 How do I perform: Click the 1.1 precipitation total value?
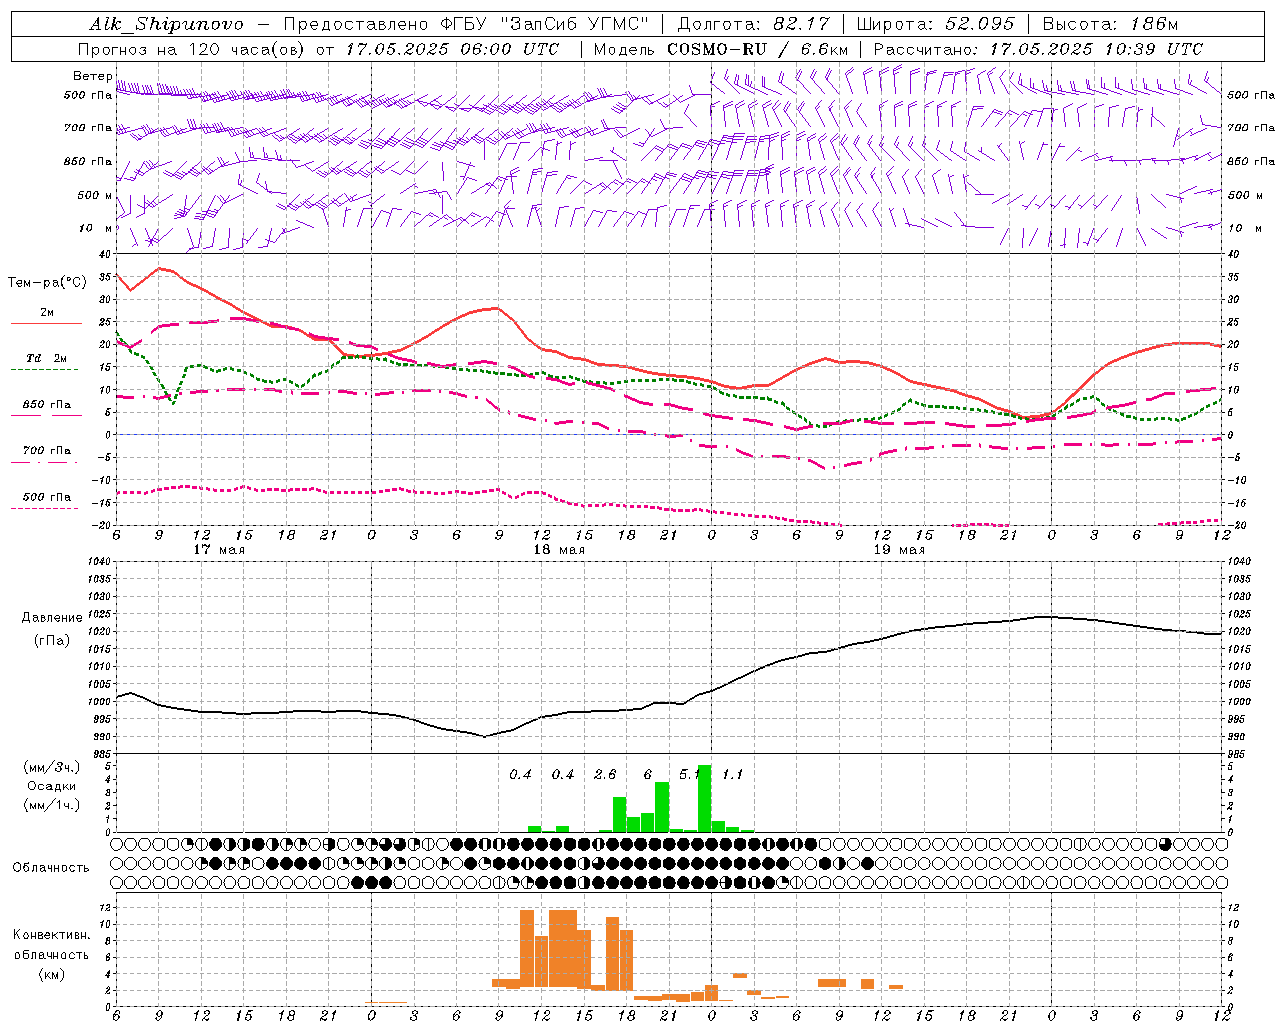pyautogui.click(x=733, y=775)
